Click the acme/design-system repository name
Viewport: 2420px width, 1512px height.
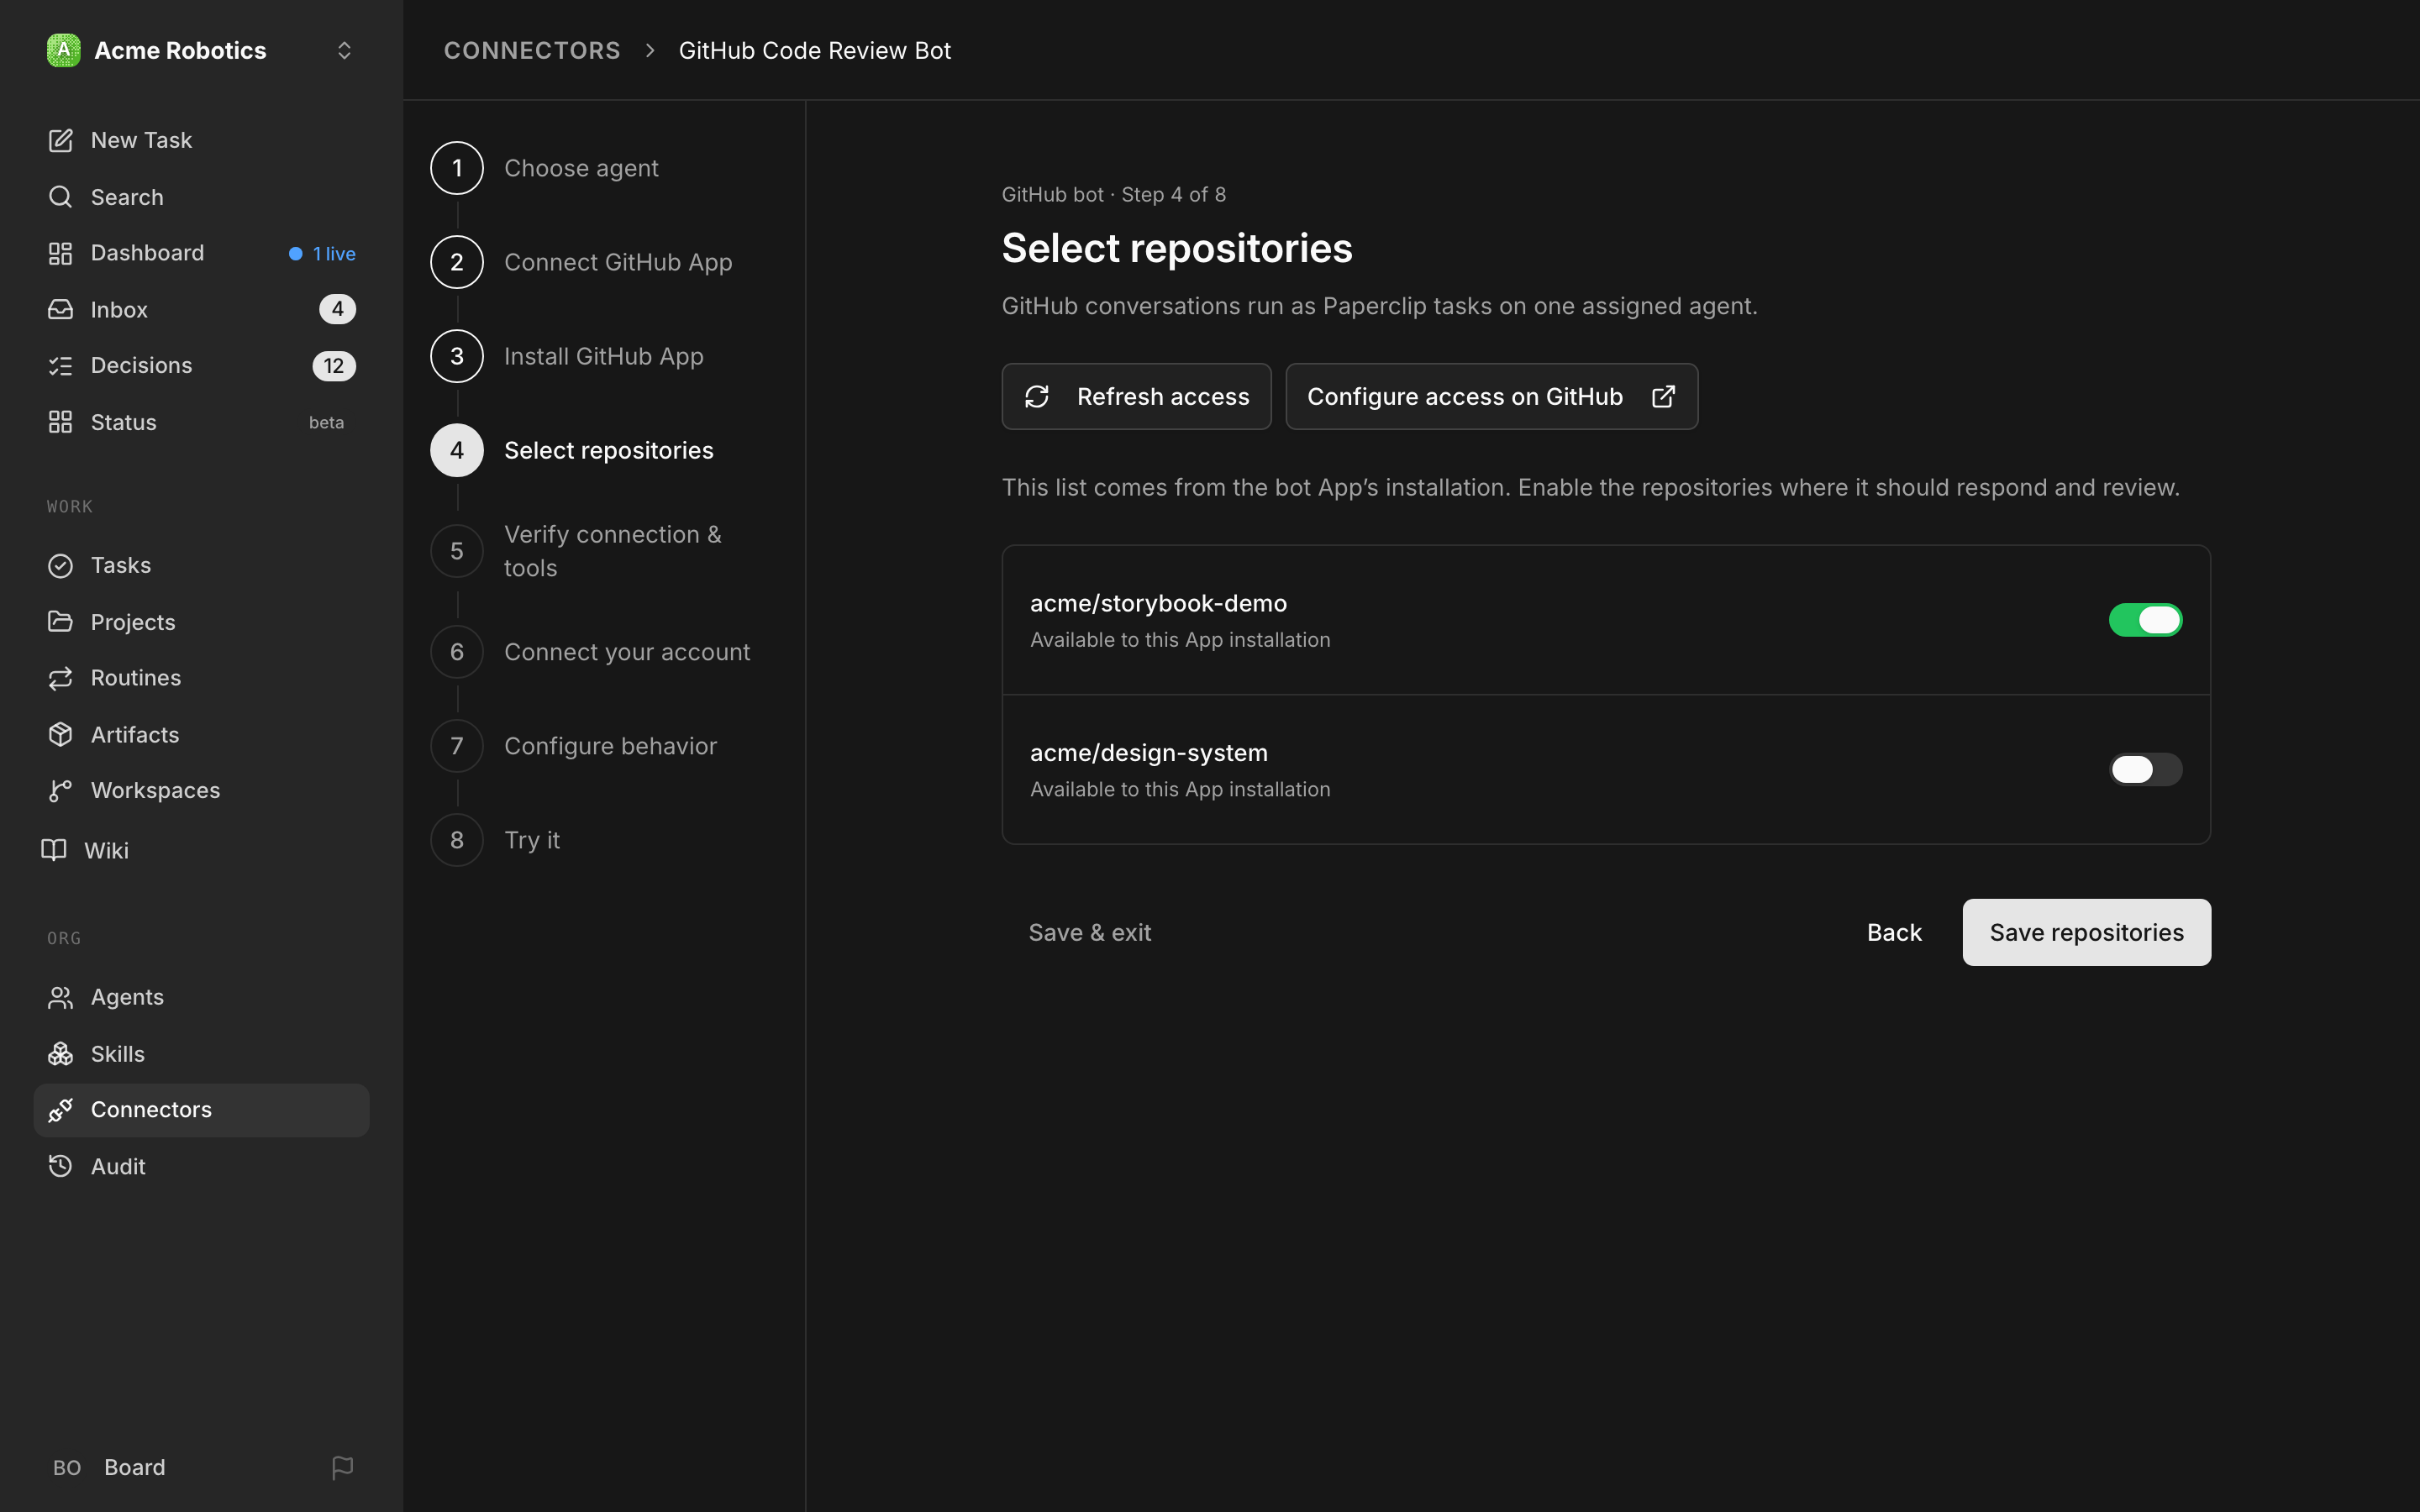[1148, 753]
